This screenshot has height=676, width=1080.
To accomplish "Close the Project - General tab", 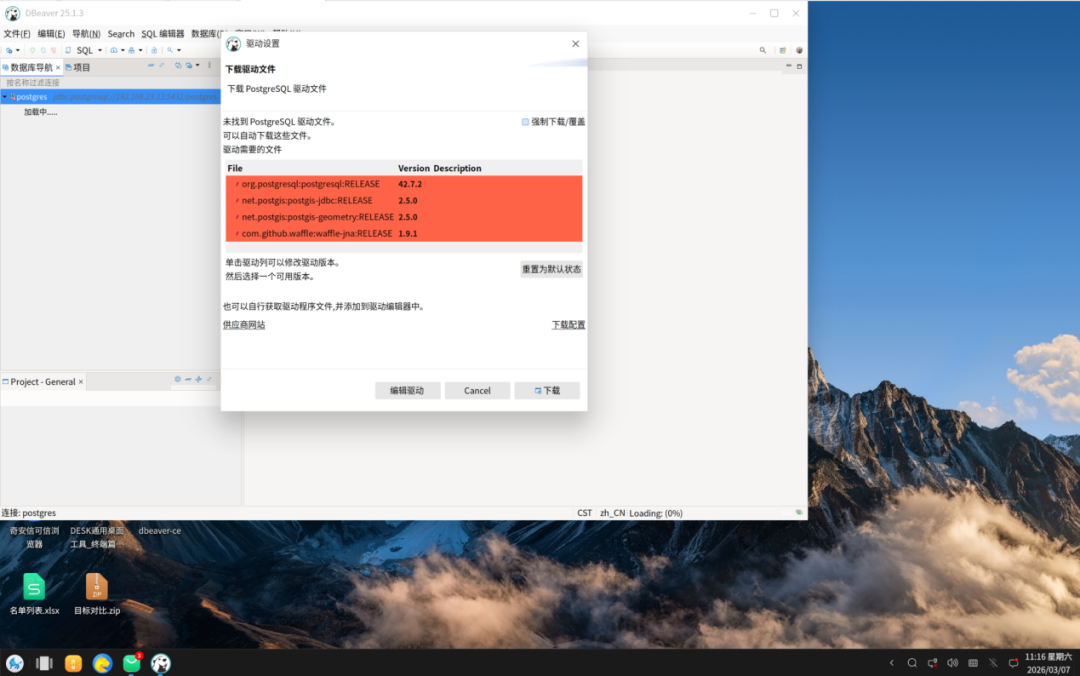I will (81, 382).
